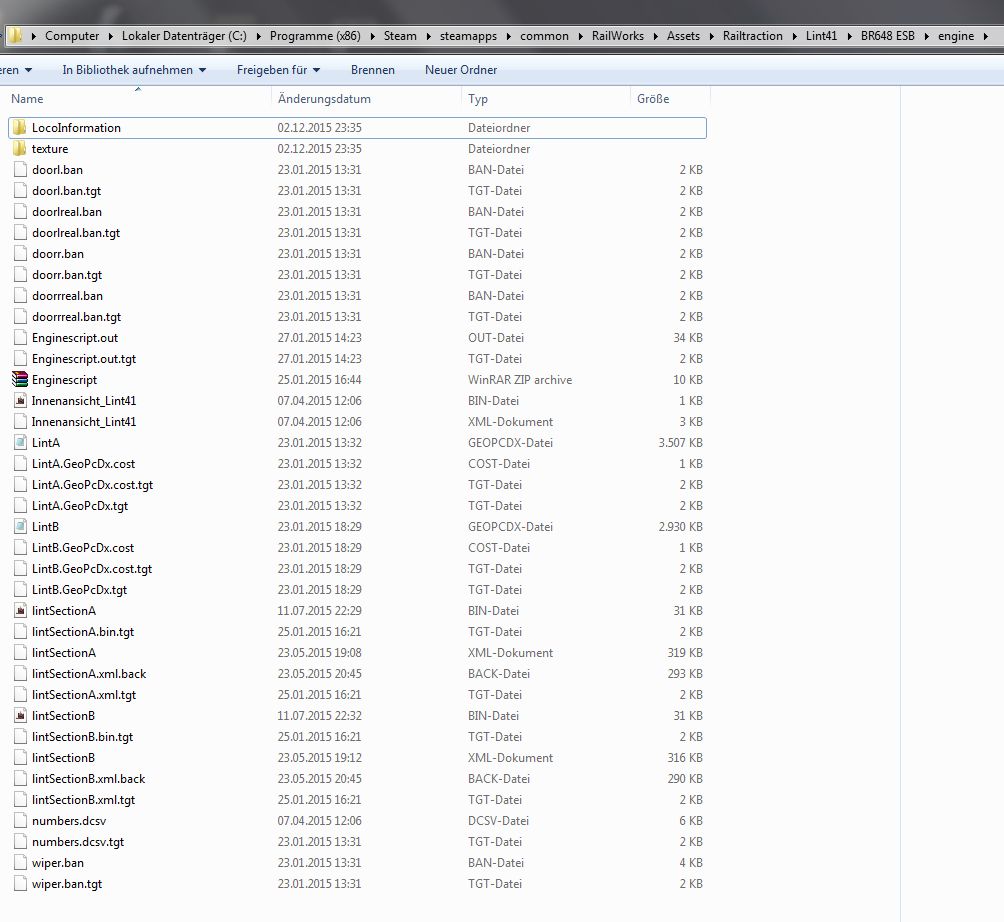This screenshot has height=922, width=1004.
Task: Navigate to Railtraction in the address bar
Action: [752, 36]
